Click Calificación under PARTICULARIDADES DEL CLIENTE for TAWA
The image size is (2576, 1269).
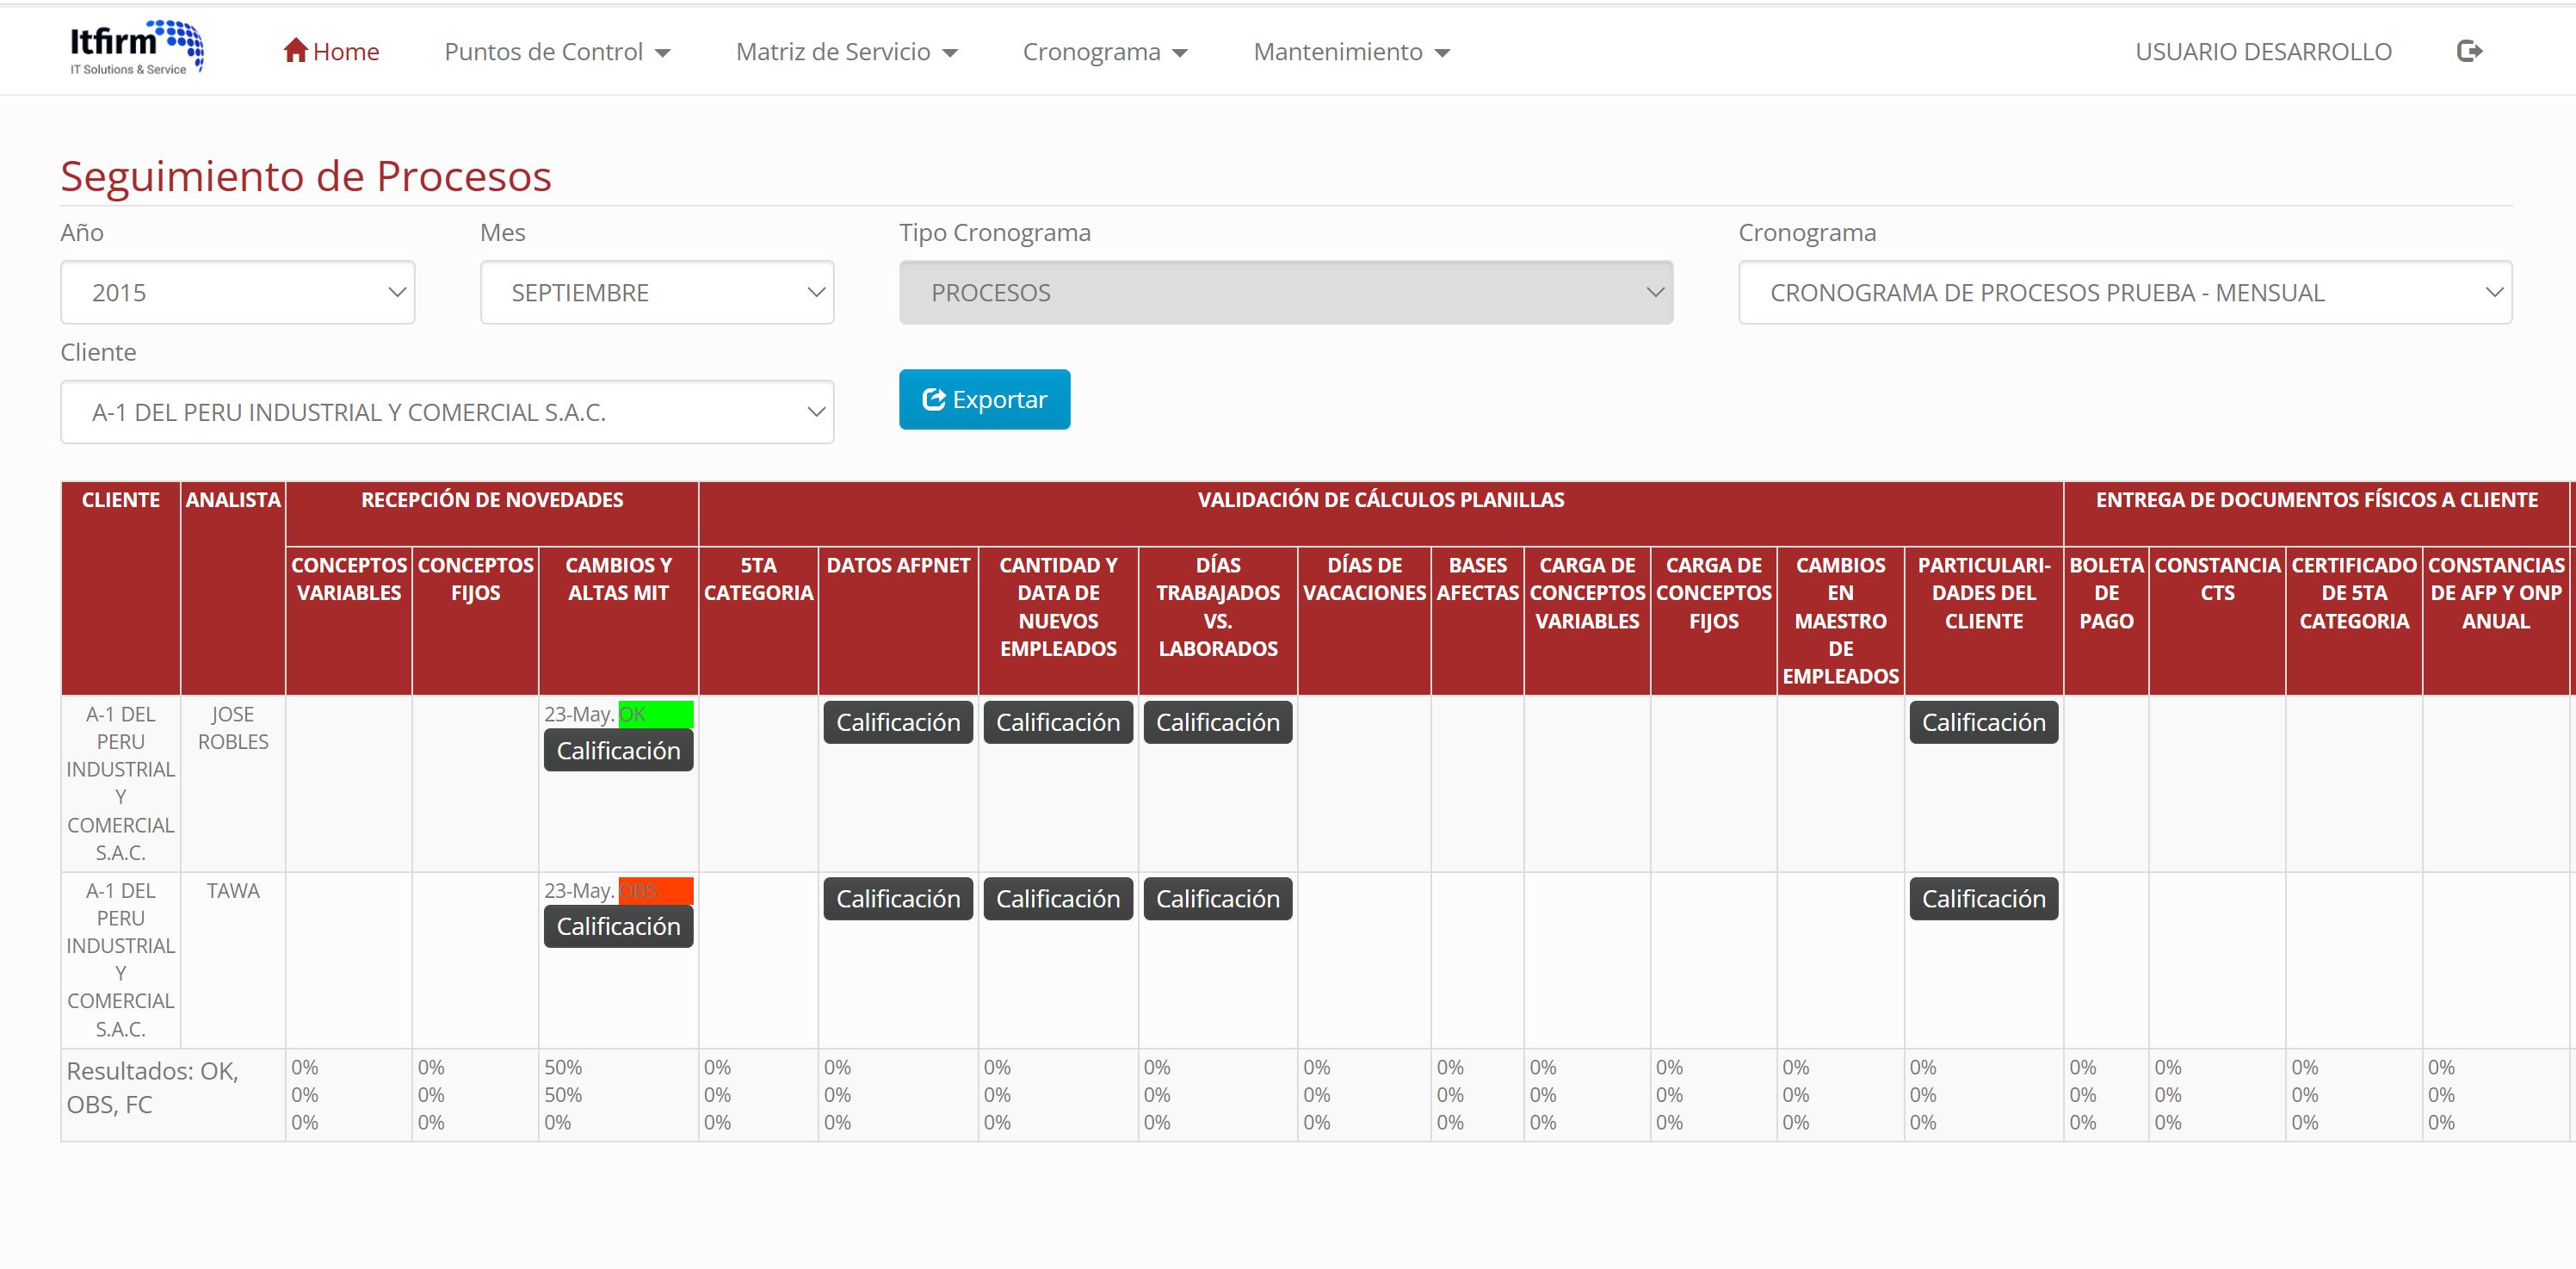[x=1983, y=898]
